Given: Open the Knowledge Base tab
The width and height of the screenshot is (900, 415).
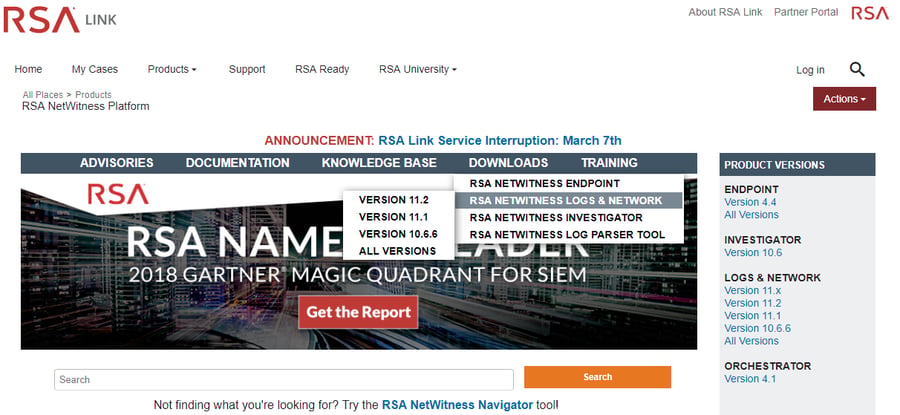Looking at the screenshot, I should (x=379, y=163).
